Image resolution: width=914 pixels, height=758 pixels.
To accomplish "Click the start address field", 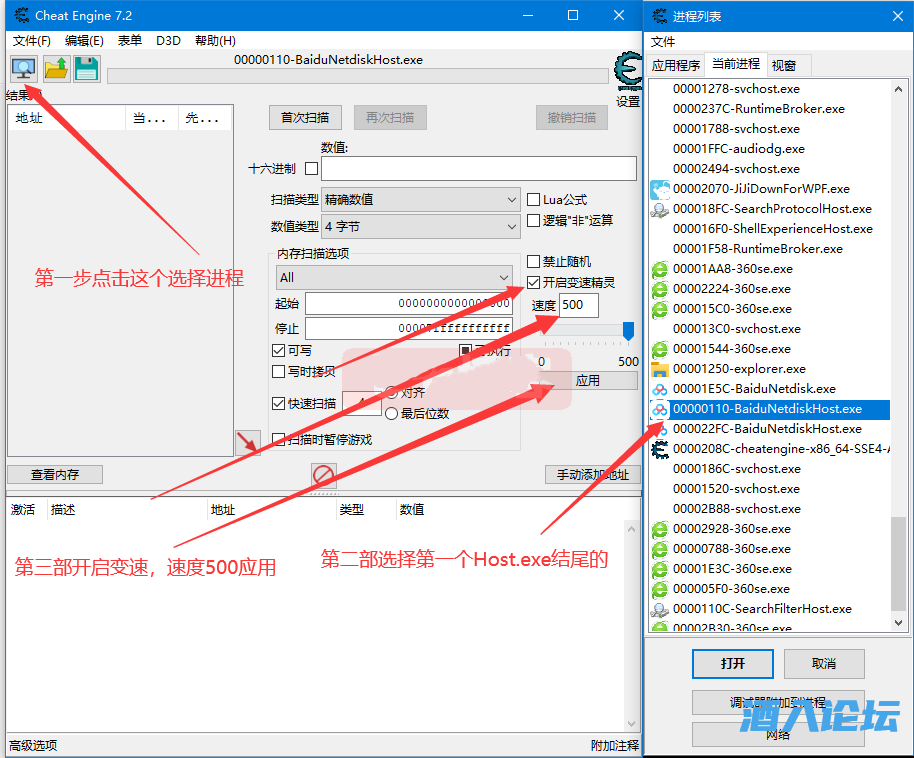I will 409,303.
